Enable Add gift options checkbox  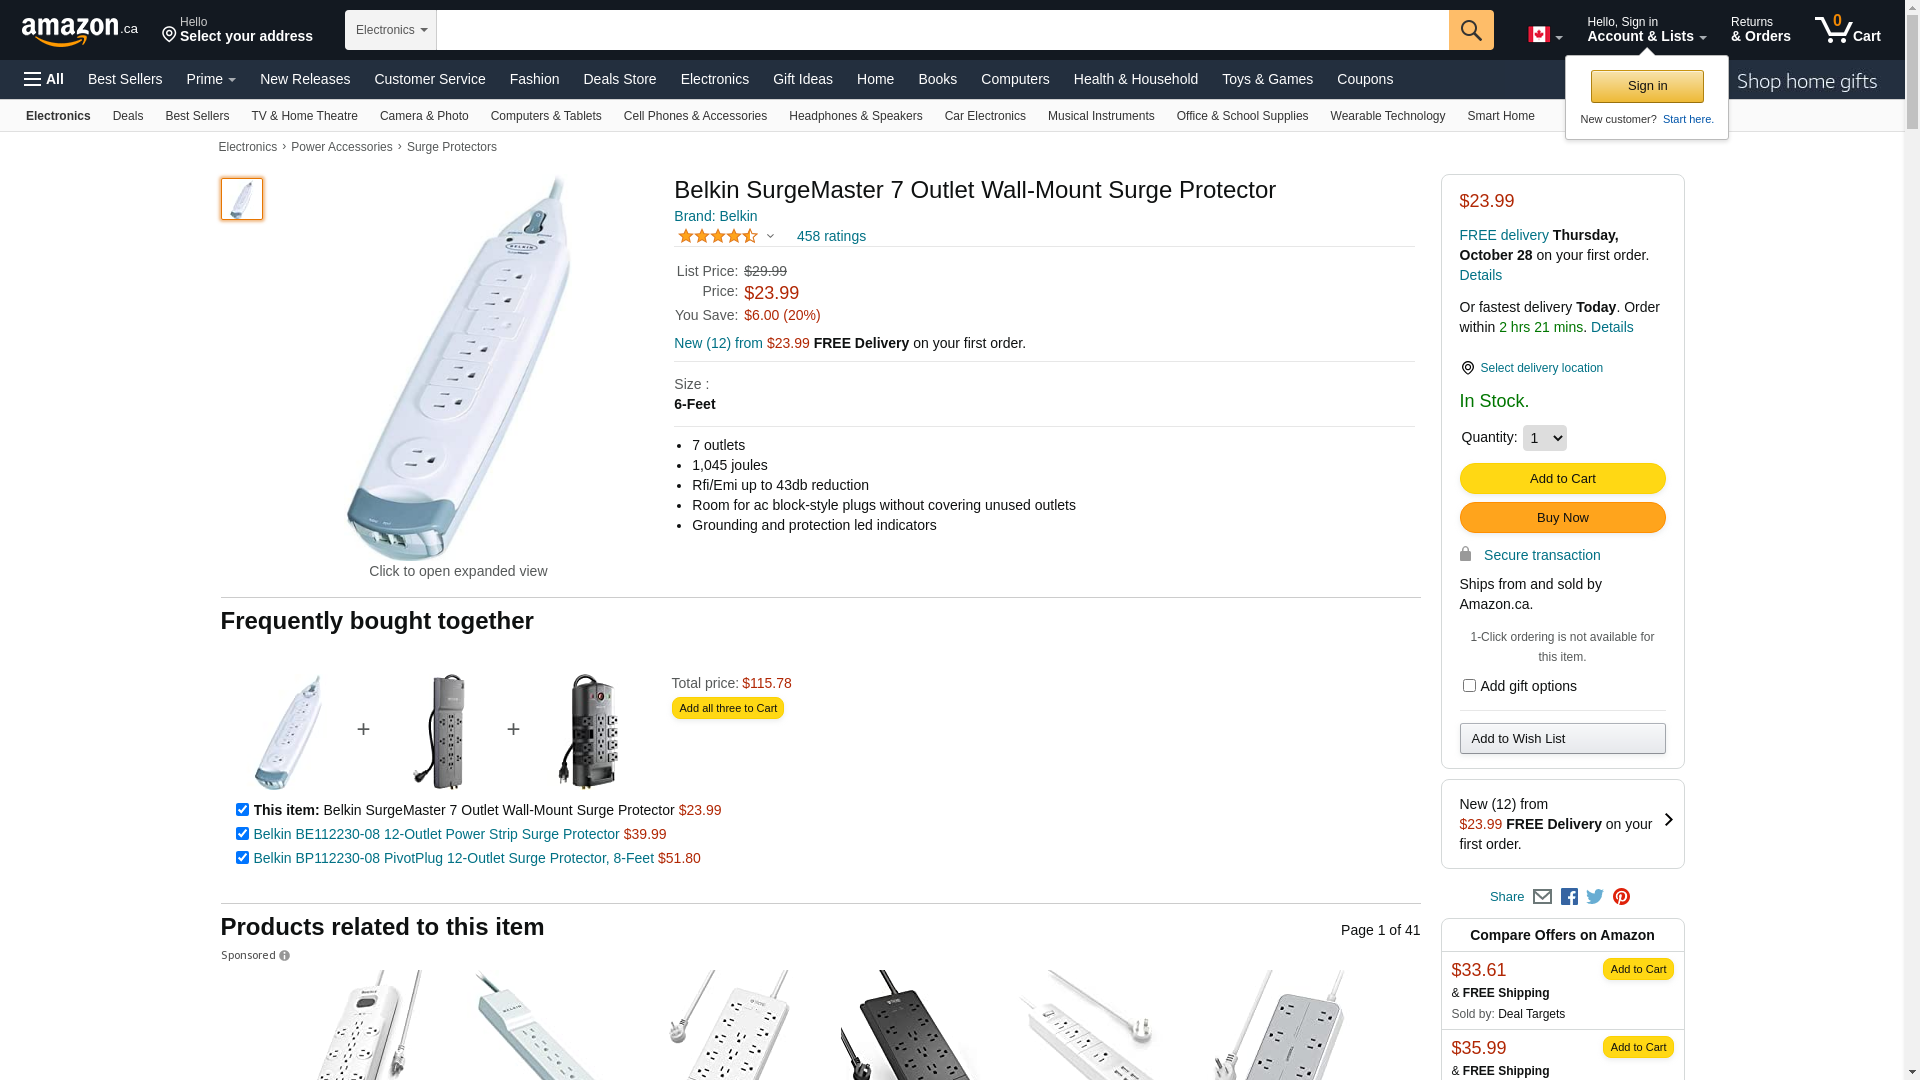1469,686
